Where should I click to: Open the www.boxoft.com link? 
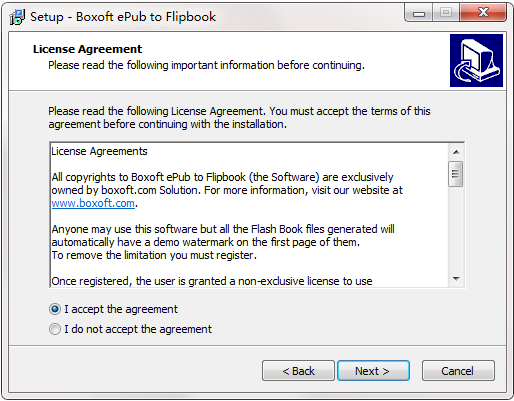pyautogui.click(x=93, y=203)
